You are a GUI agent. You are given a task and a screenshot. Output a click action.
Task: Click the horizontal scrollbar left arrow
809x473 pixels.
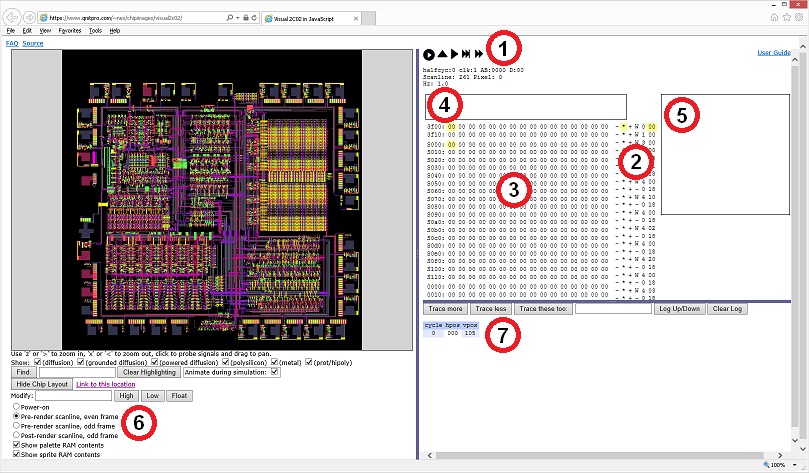point(429,455)
